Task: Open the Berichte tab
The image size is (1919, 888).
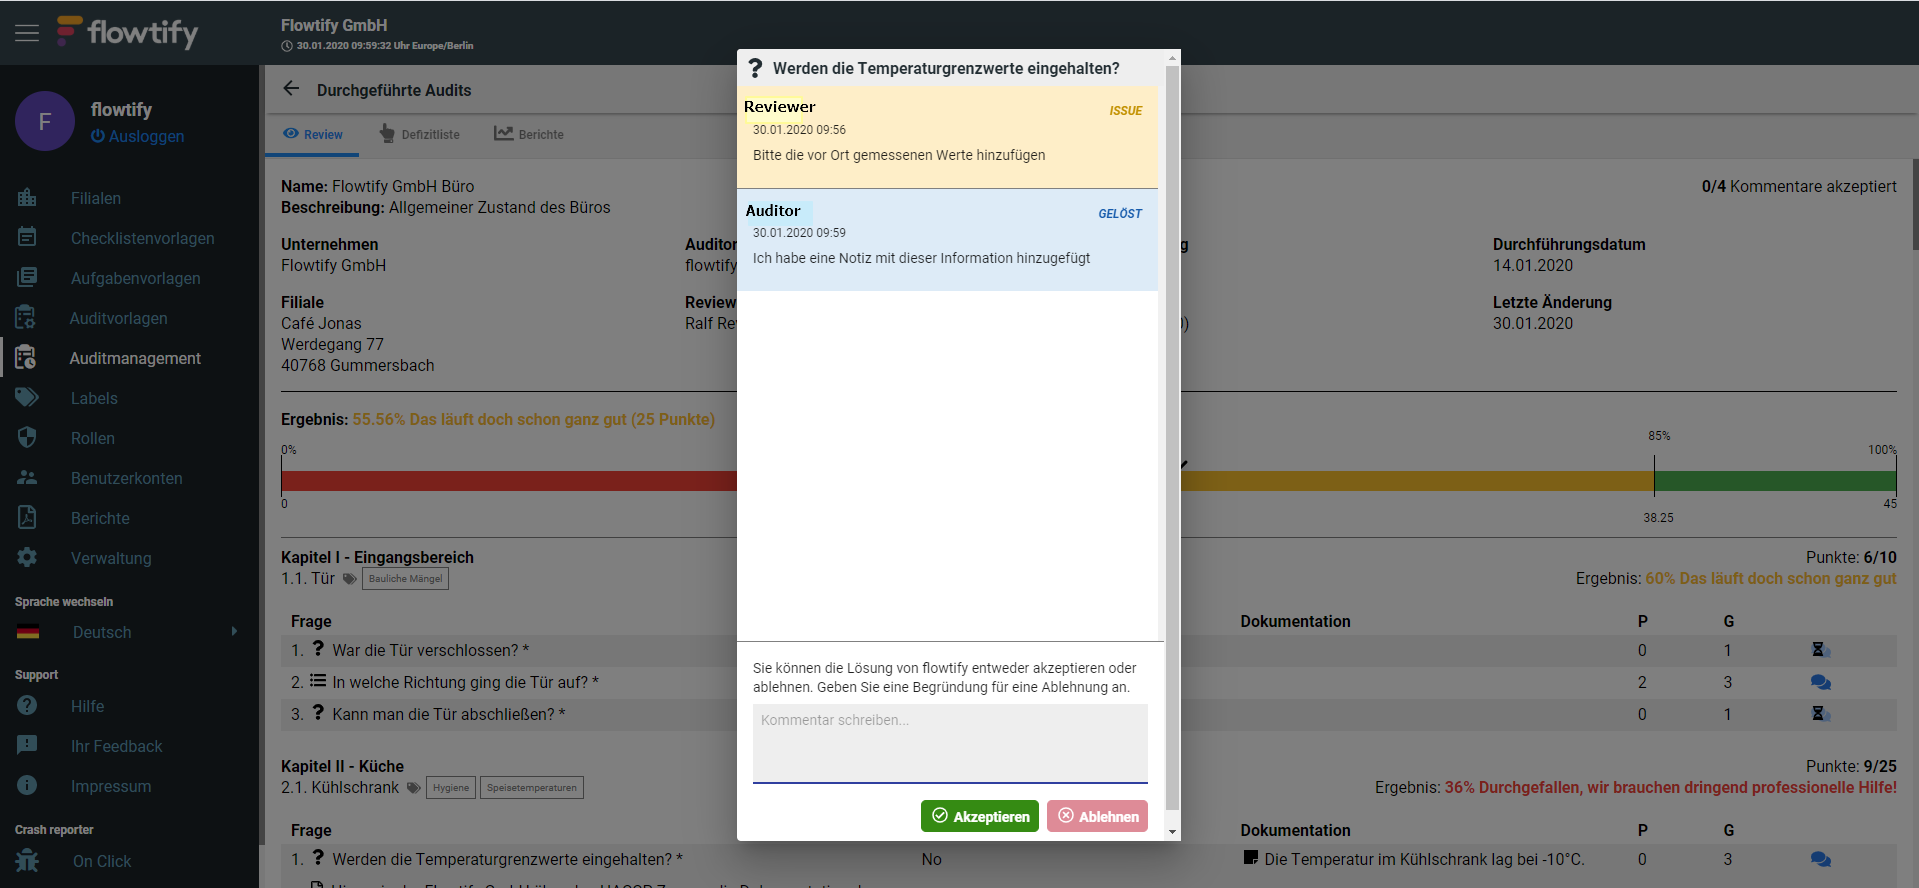Action: [529, 134]
